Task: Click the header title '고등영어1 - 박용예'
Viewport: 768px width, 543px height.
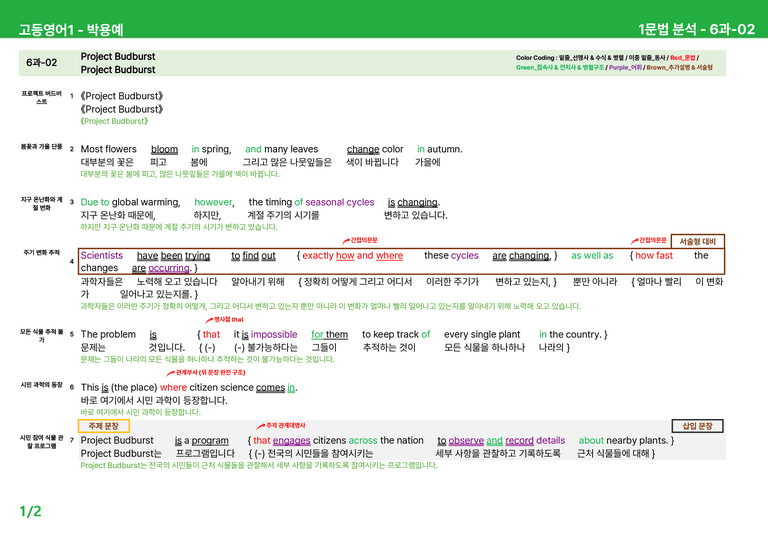Action: pyautogui.click(x=71, y=30)
